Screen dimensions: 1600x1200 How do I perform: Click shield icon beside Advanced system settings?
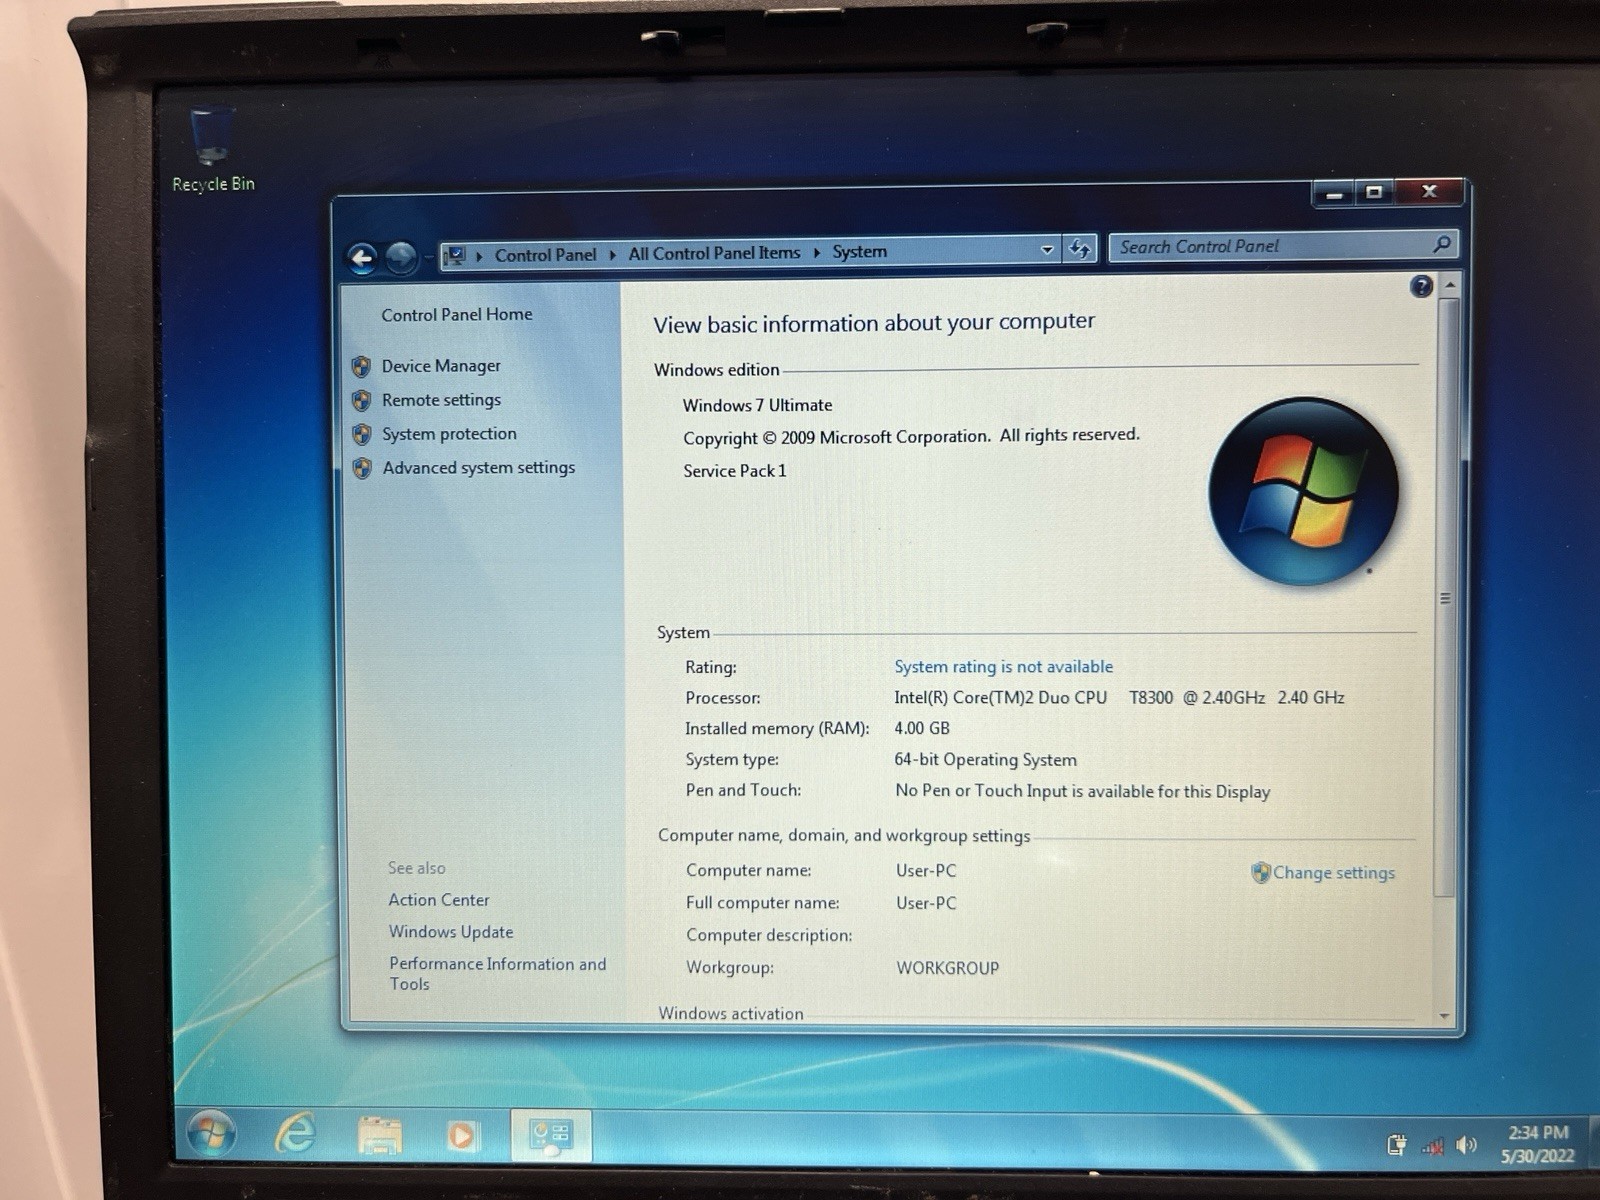[362, 468]
